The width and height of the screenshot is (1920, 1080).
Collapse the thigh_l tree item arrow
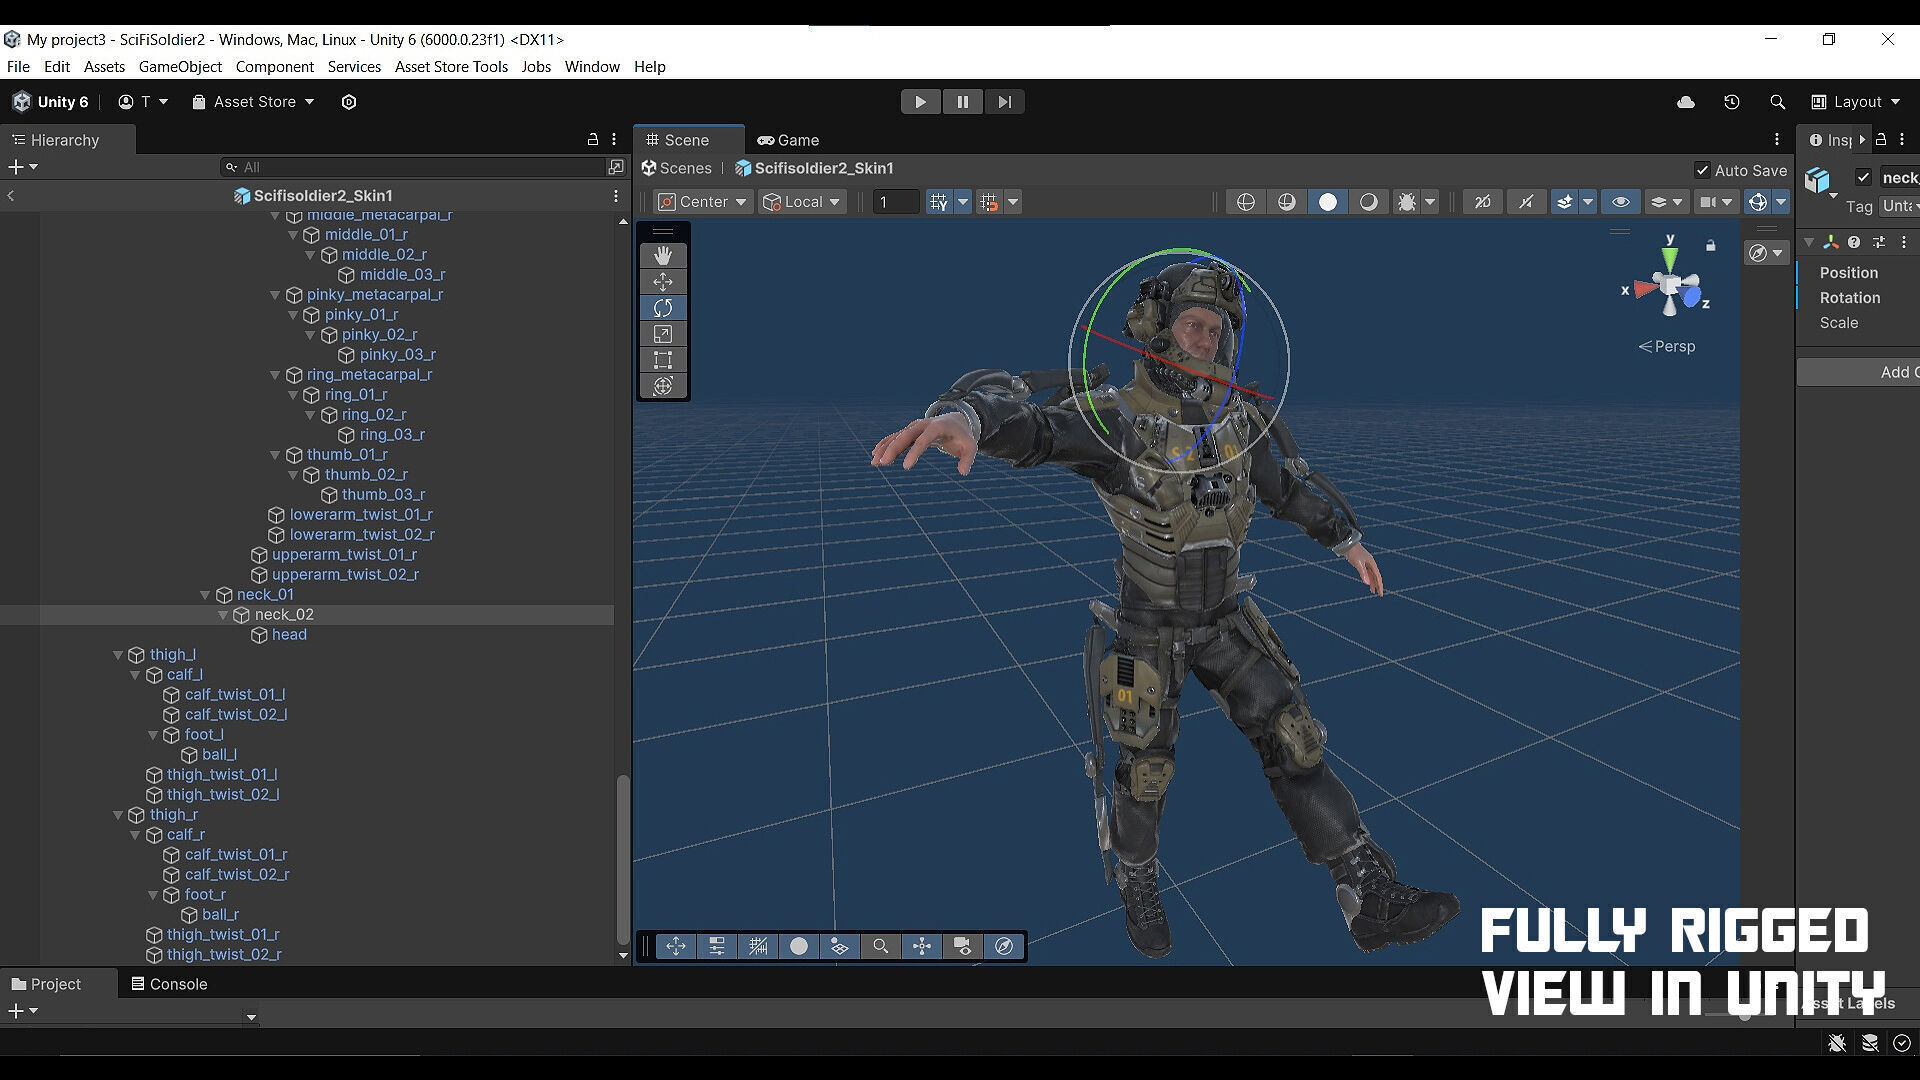[x=118, y=655]
